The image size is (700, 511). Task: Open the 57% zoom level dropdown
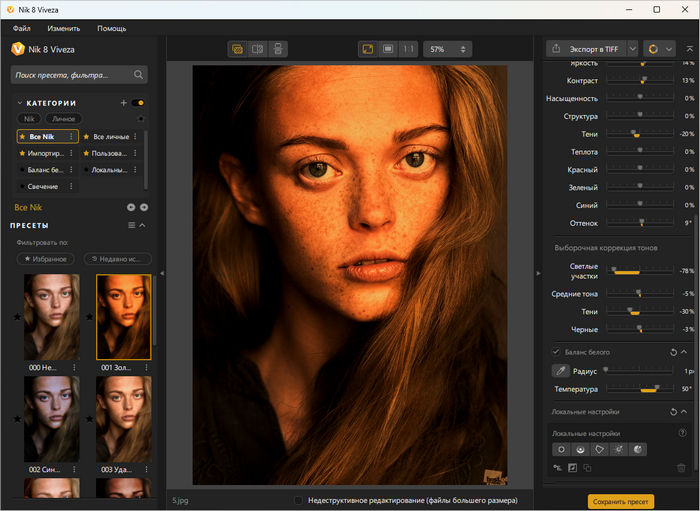[449, 48]
